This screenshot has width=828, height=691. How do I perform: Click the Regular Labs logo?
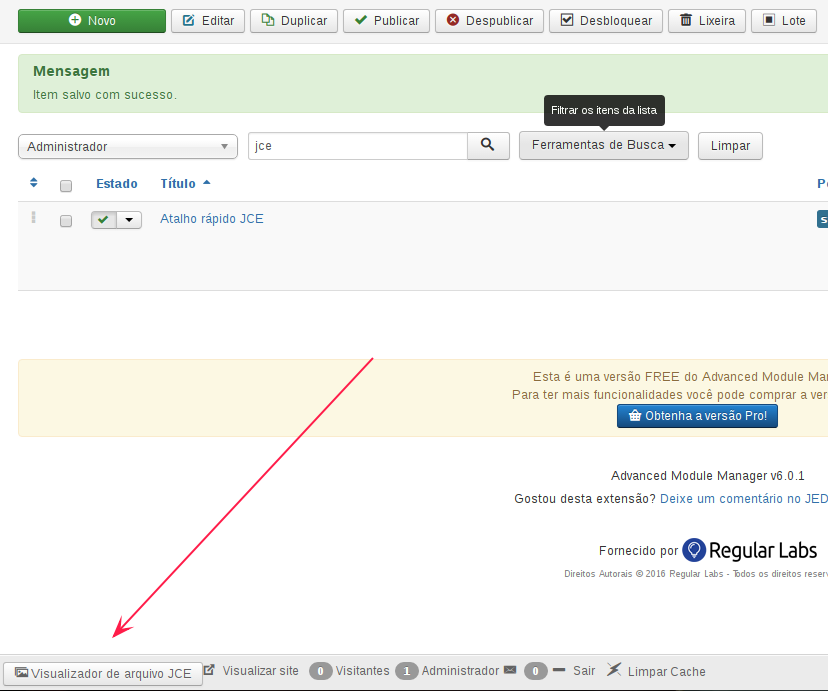point(748,549)
